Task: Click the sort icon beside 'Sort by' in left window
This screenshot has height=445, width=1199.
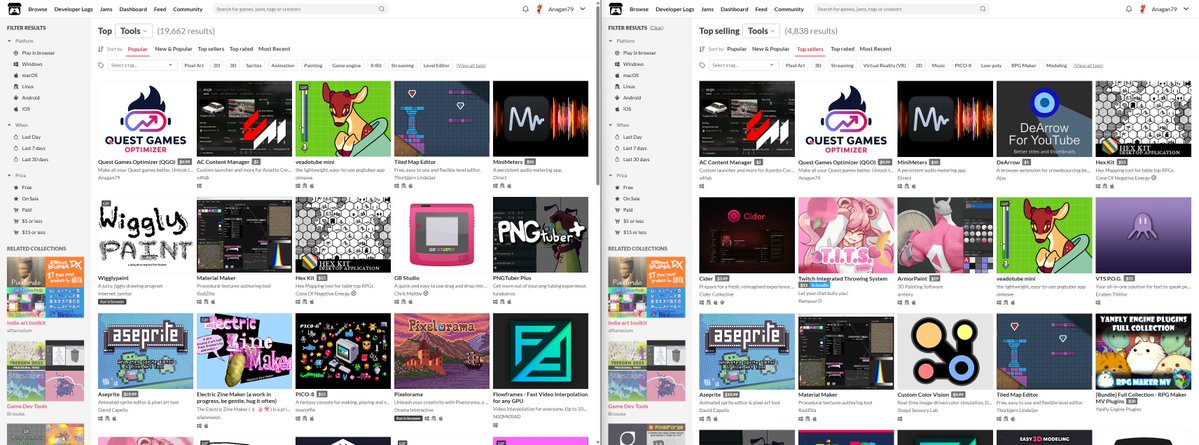Action: (x=101, y=49)
